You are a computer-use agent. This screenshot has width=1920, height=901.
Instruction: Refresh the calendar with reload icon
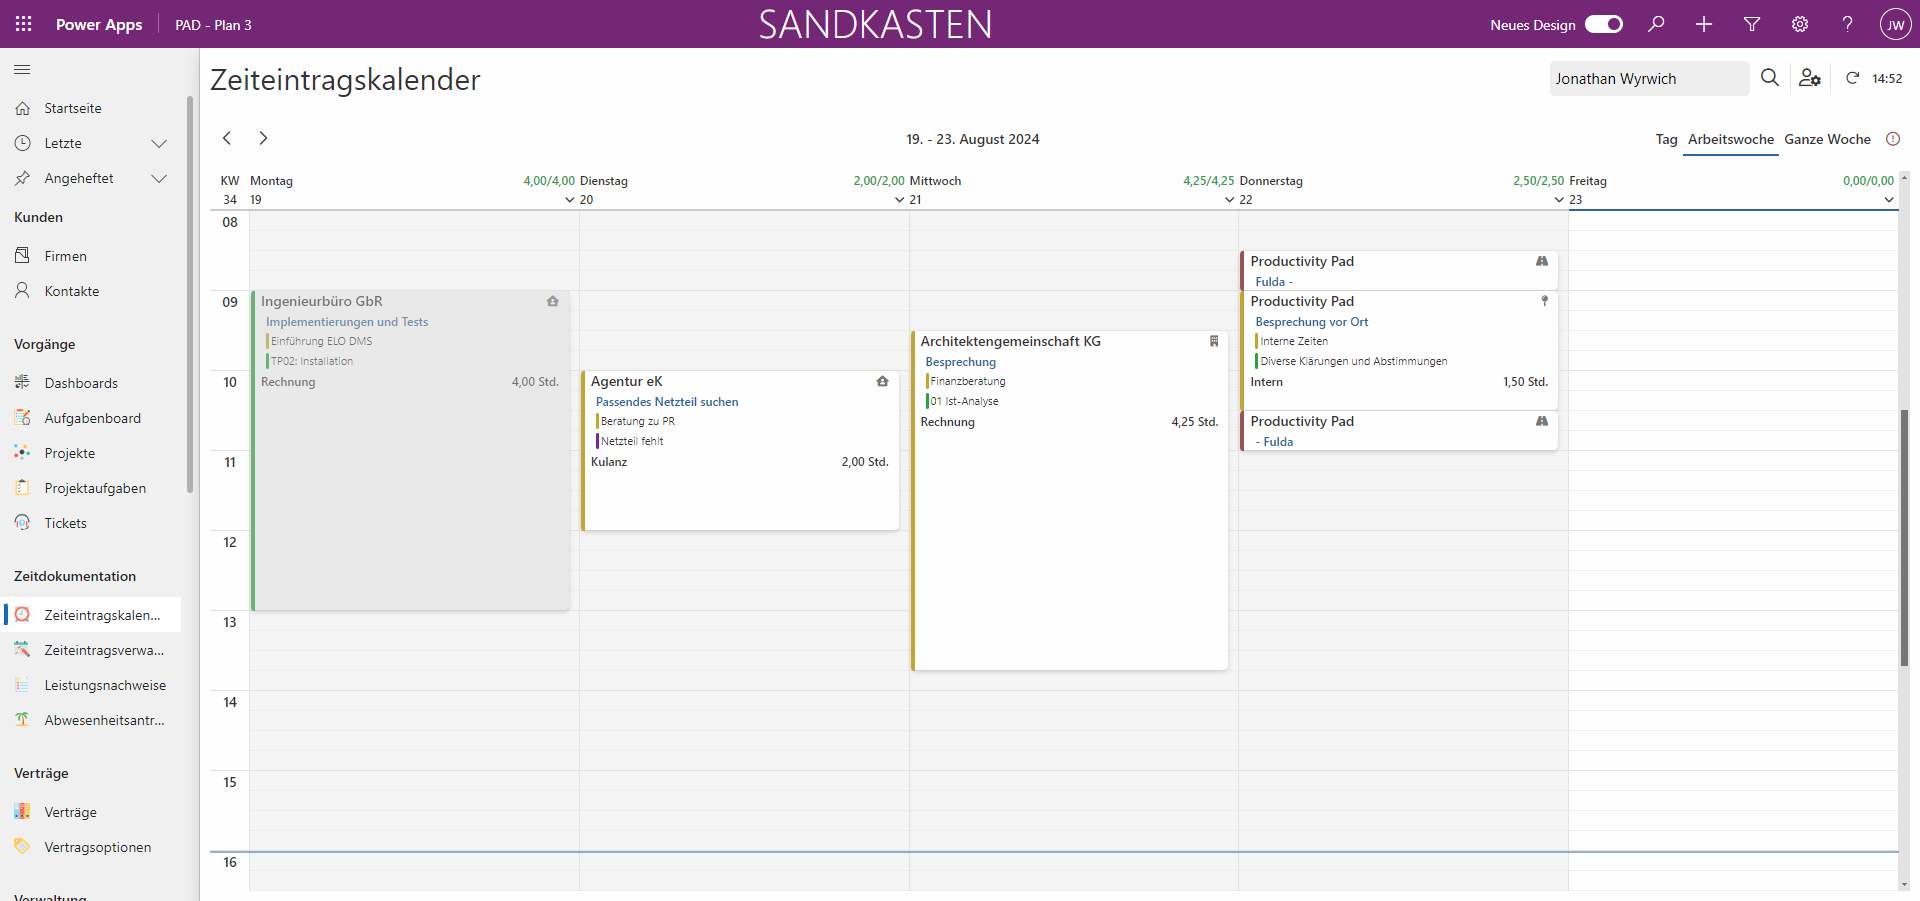coord(1852,78)
